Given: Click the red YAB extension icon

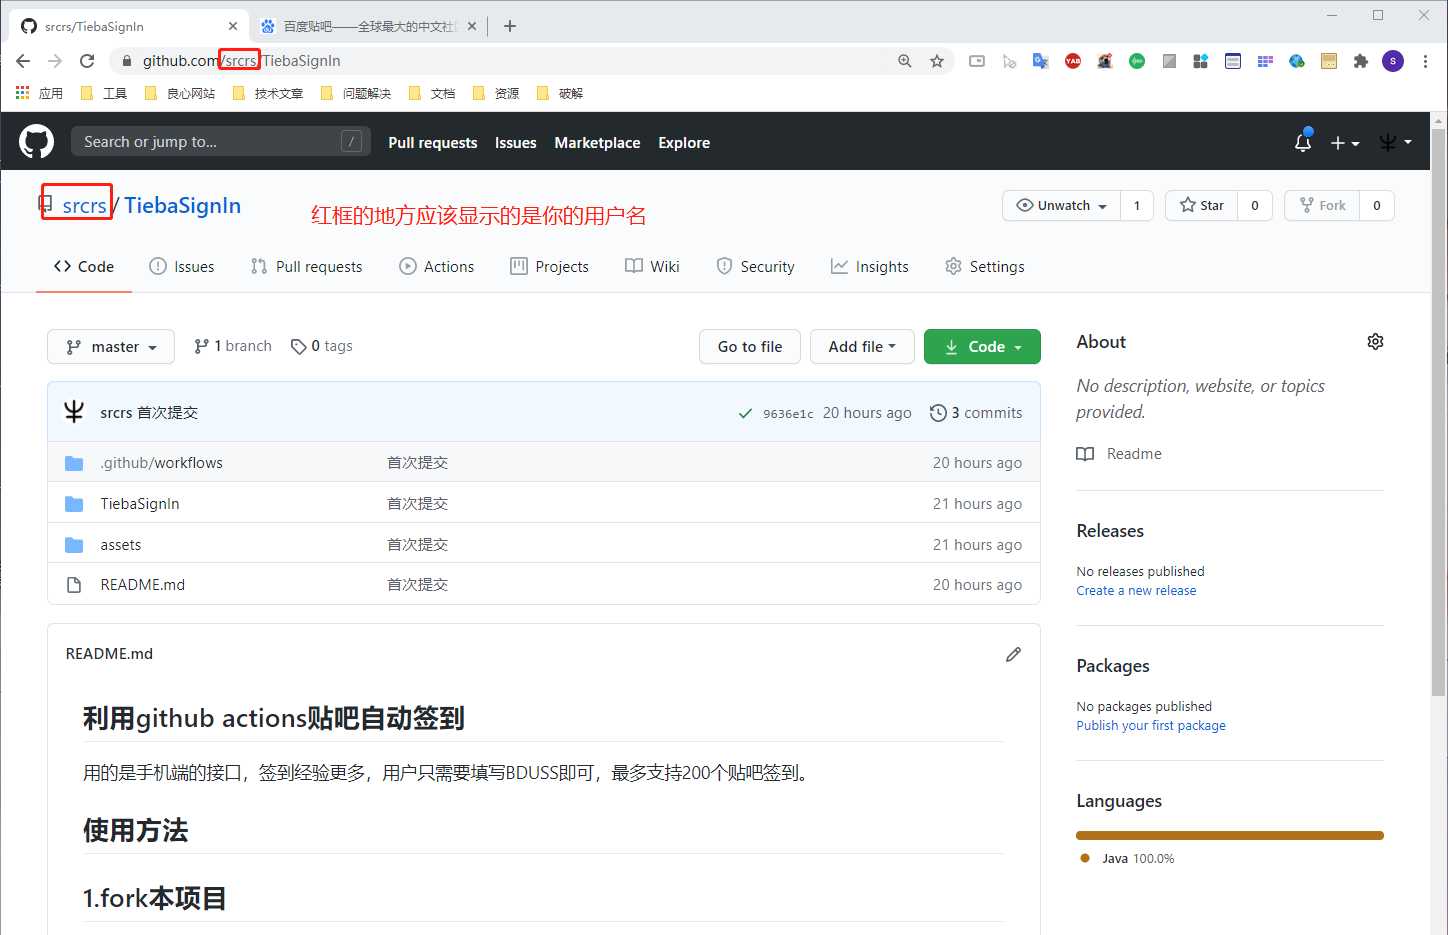Looking at the screenshot, I should tap(1073, 61).
